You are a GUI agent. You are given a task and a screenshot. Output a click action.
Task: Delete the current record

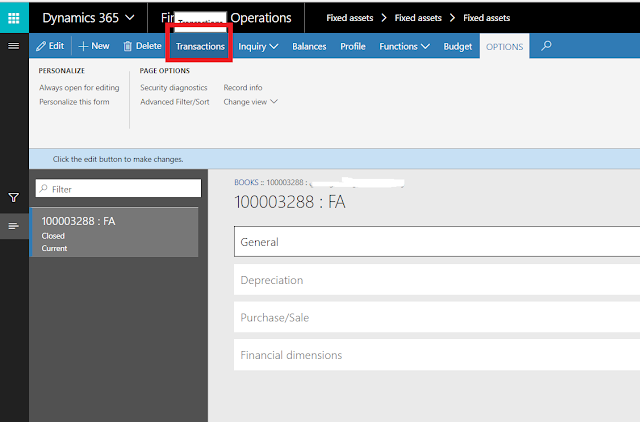click(142, 46)
